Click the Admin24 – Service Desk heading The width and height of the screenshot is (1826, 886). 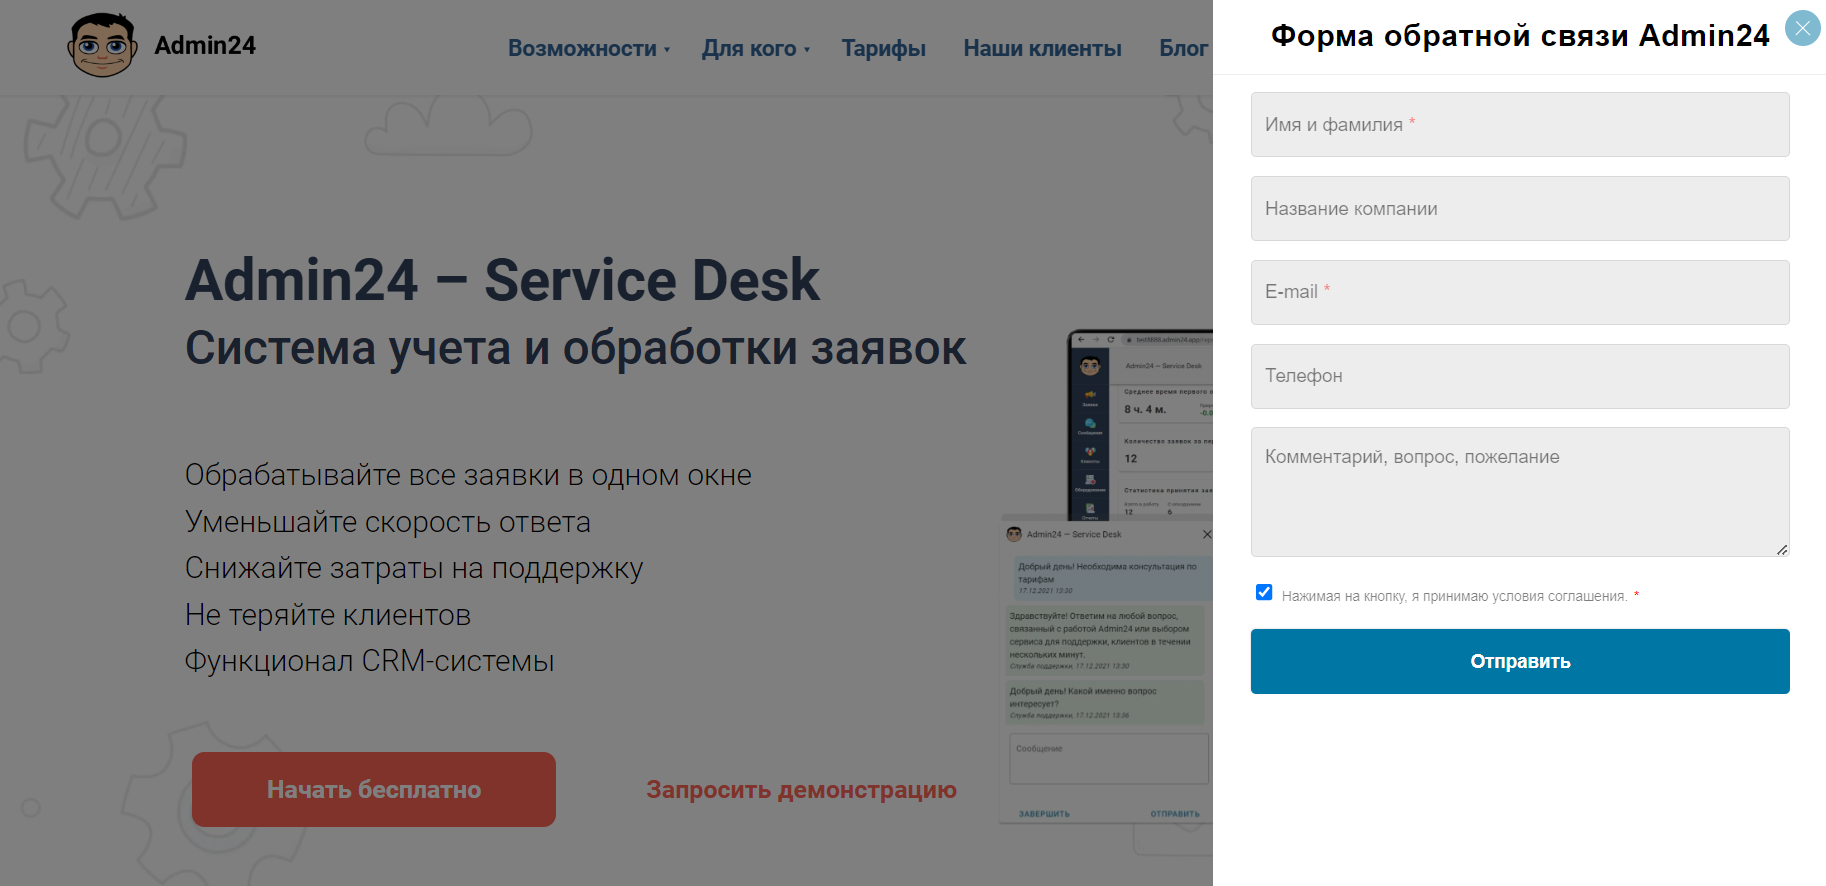(502, 280)
